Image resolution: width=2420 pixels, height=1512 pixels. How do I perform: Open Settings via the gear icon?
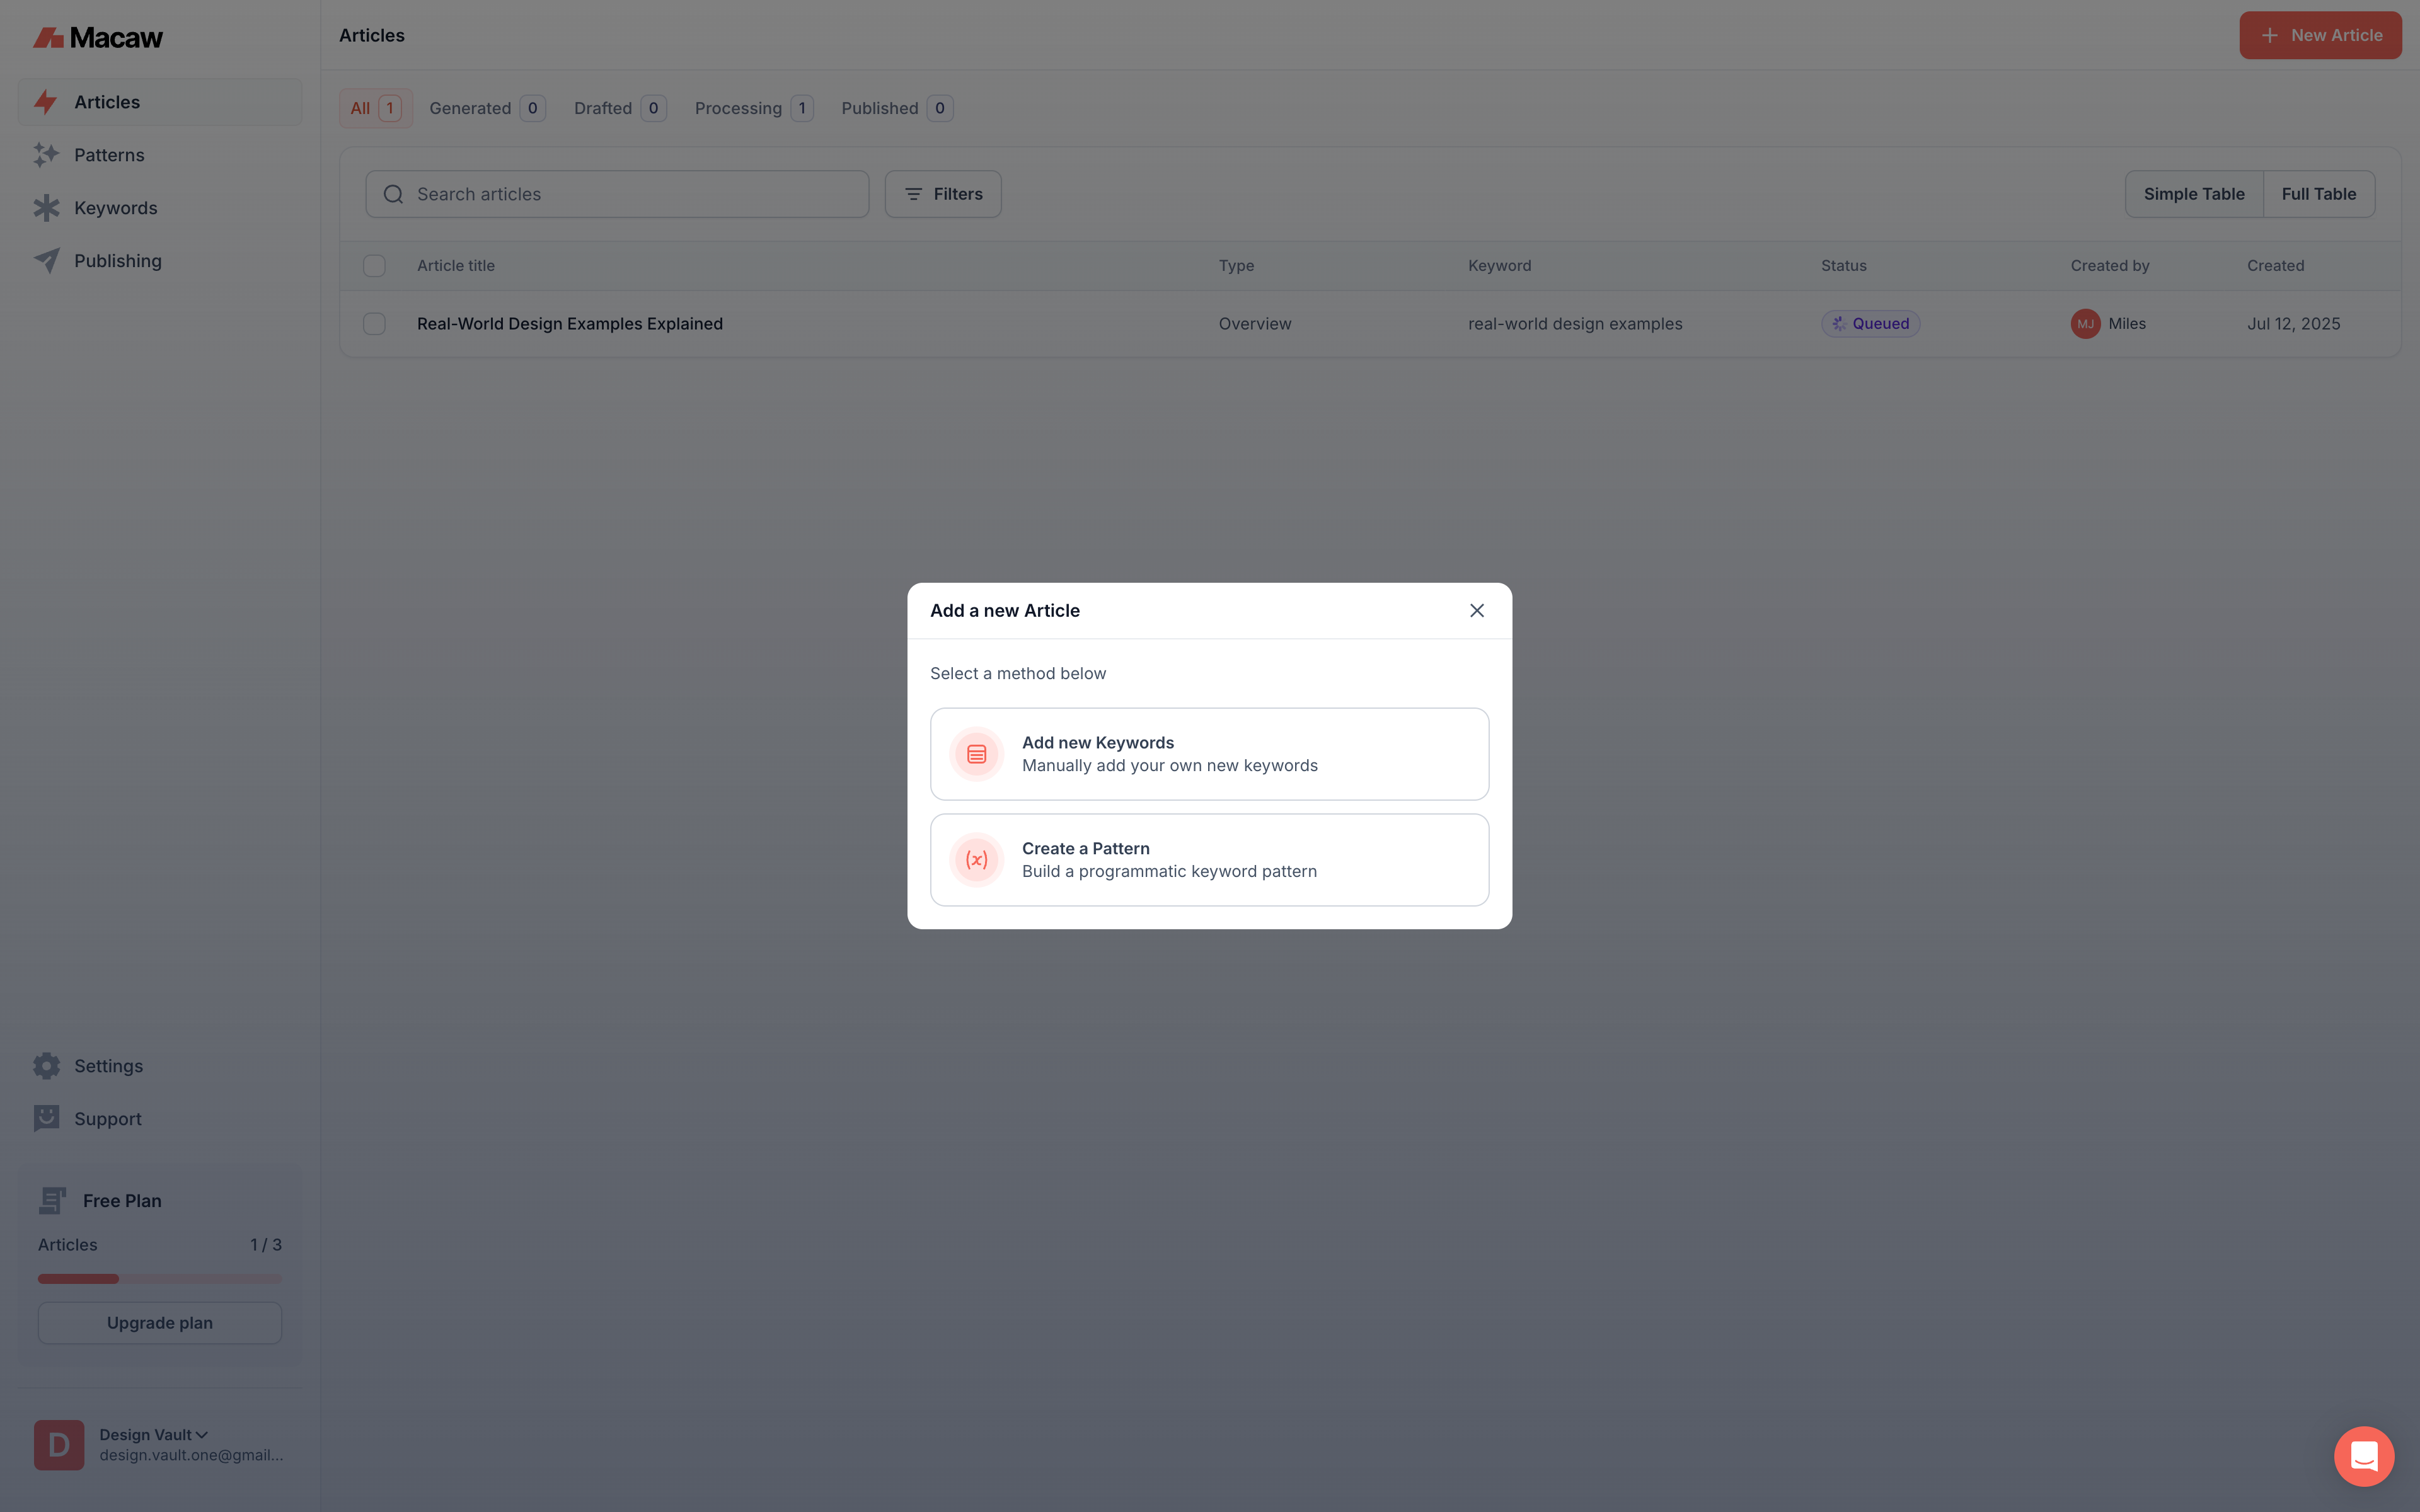point(46,1066)
